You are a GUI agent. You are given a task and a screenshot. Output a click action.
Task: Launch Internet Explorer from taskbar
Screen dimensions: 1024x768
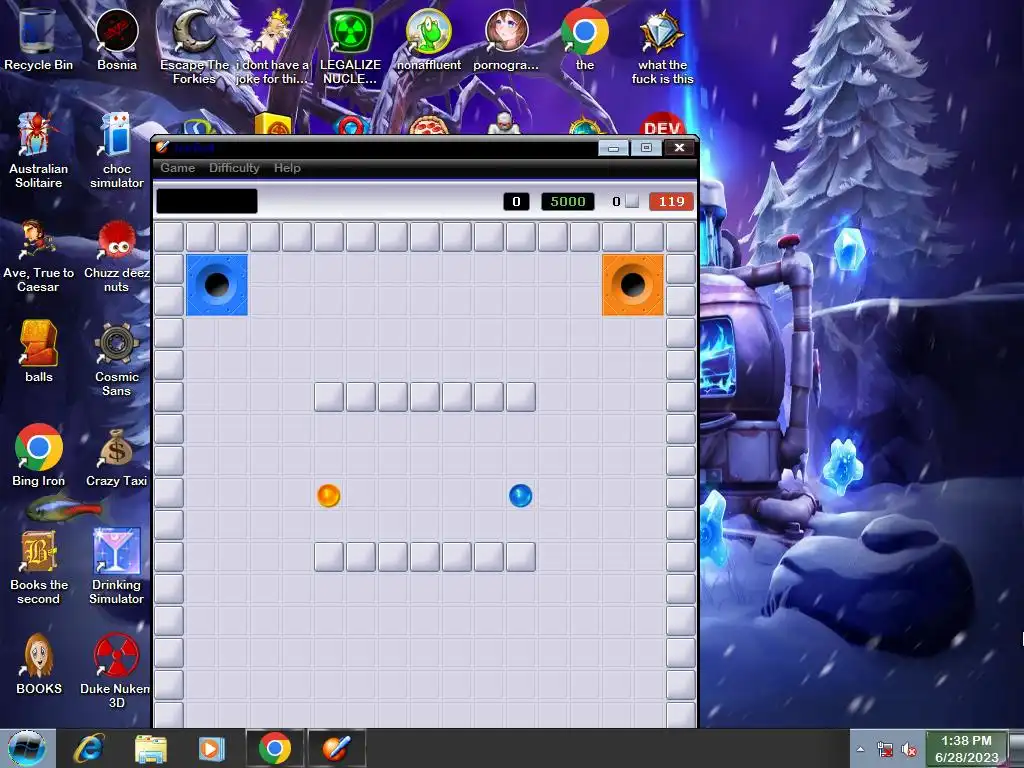point(89,748)
